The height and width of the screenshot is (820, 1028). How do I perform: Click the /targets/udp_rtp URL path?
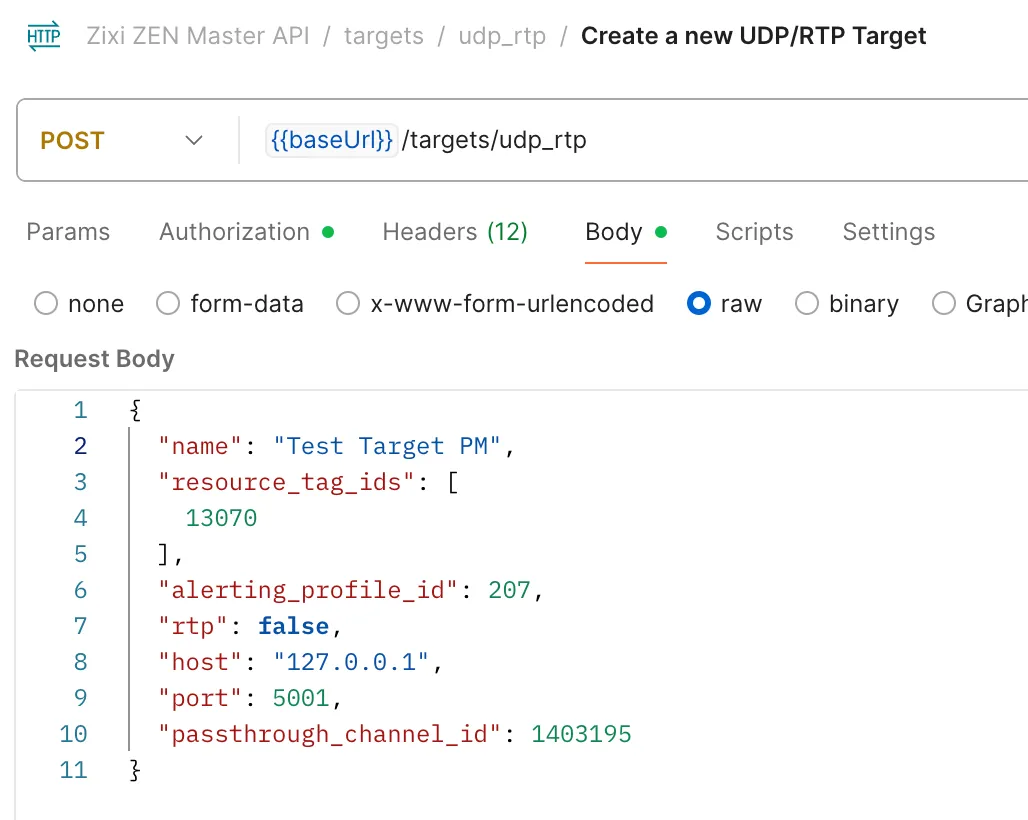coord(494,140)
